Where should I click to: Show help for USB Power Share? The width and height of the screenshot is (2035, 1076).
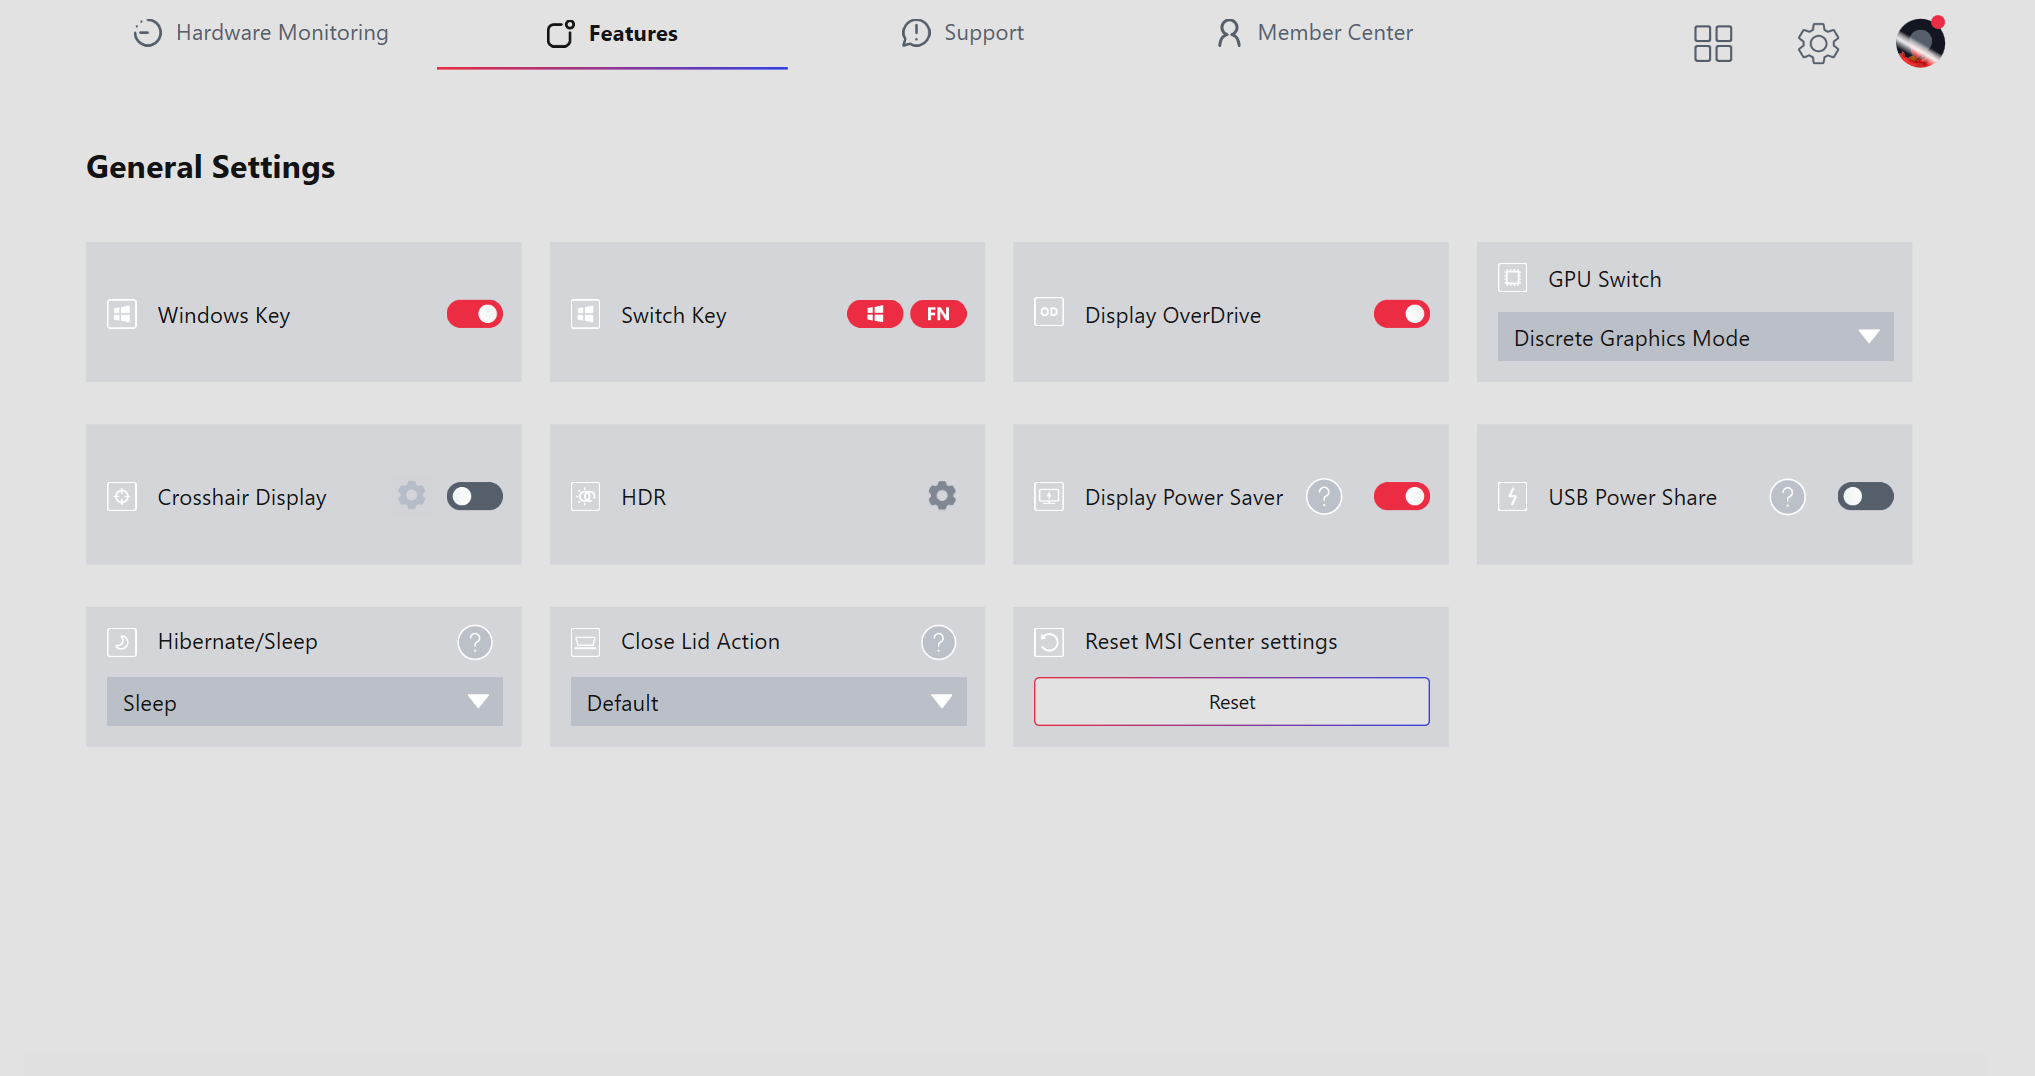point(1787,496)
